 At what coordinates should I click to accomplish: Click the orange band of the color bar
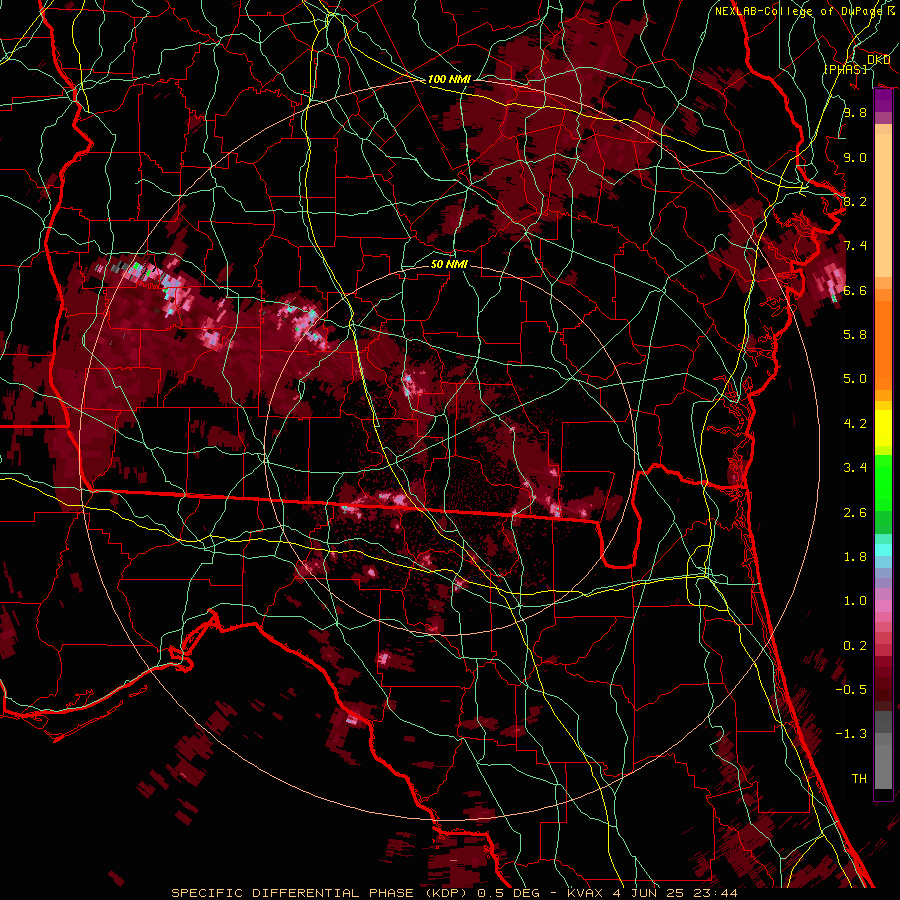tap(883, 344)
